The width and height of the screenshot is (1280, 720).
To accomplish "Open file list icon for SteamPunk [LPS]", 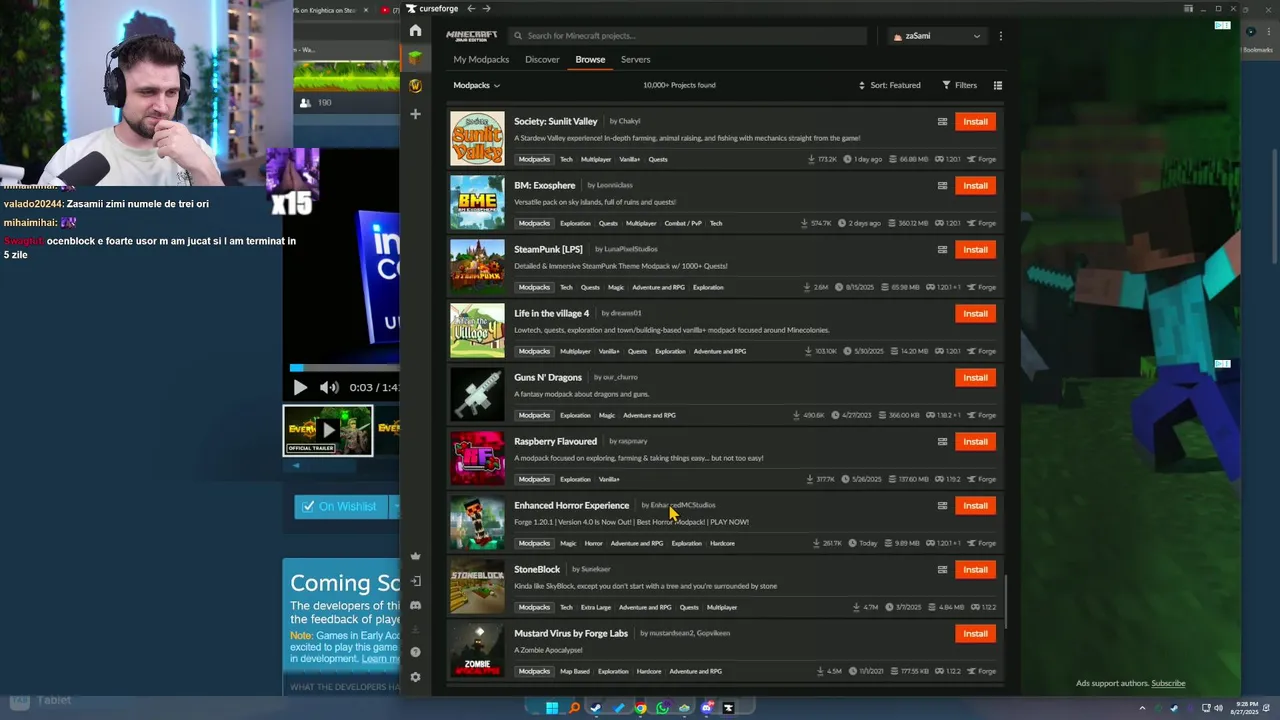I will click(942, 250).
